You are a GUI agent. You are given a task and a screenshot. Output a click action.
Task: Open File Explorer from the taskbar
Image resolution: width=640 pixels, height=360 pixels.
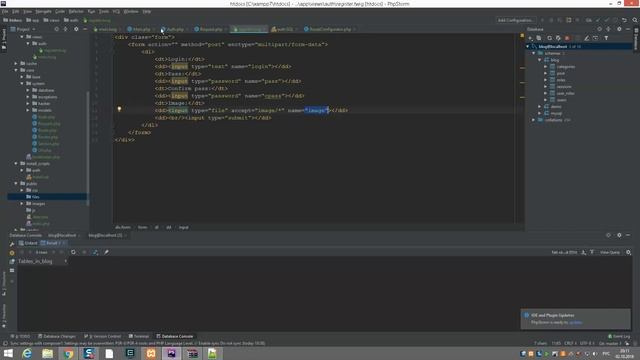tap(48, 353)
